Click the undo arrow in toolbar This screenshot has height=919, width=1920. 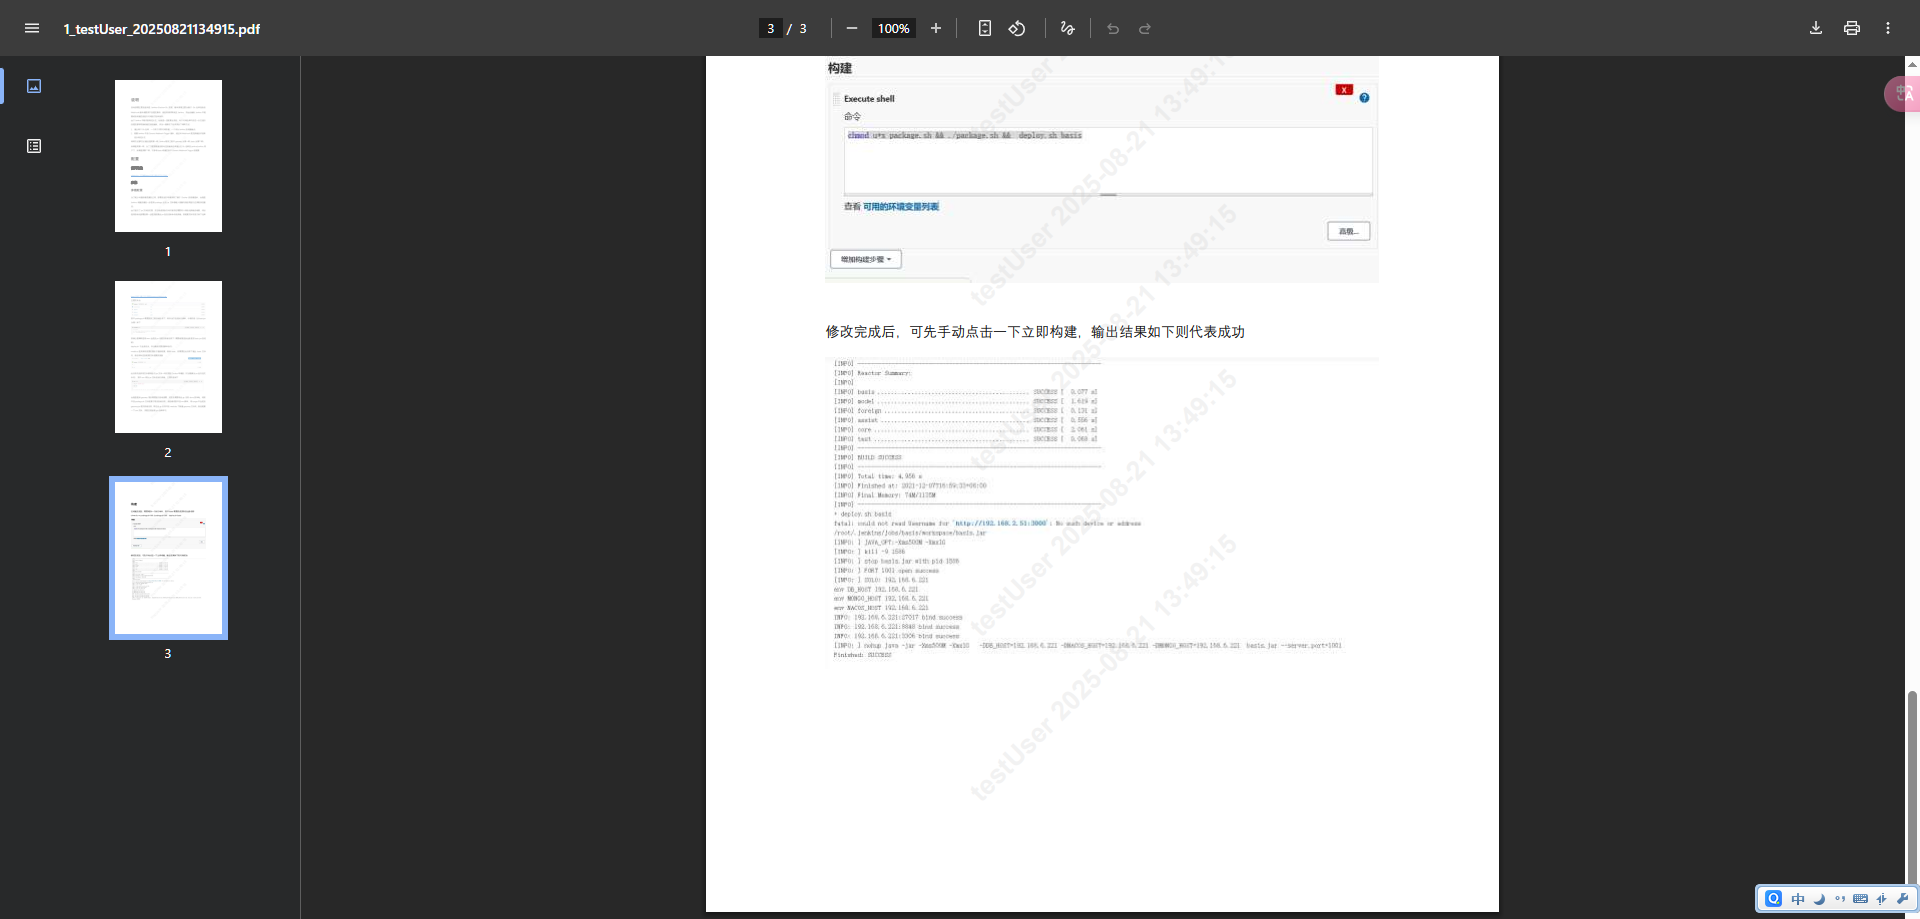tap(1113, 28)
